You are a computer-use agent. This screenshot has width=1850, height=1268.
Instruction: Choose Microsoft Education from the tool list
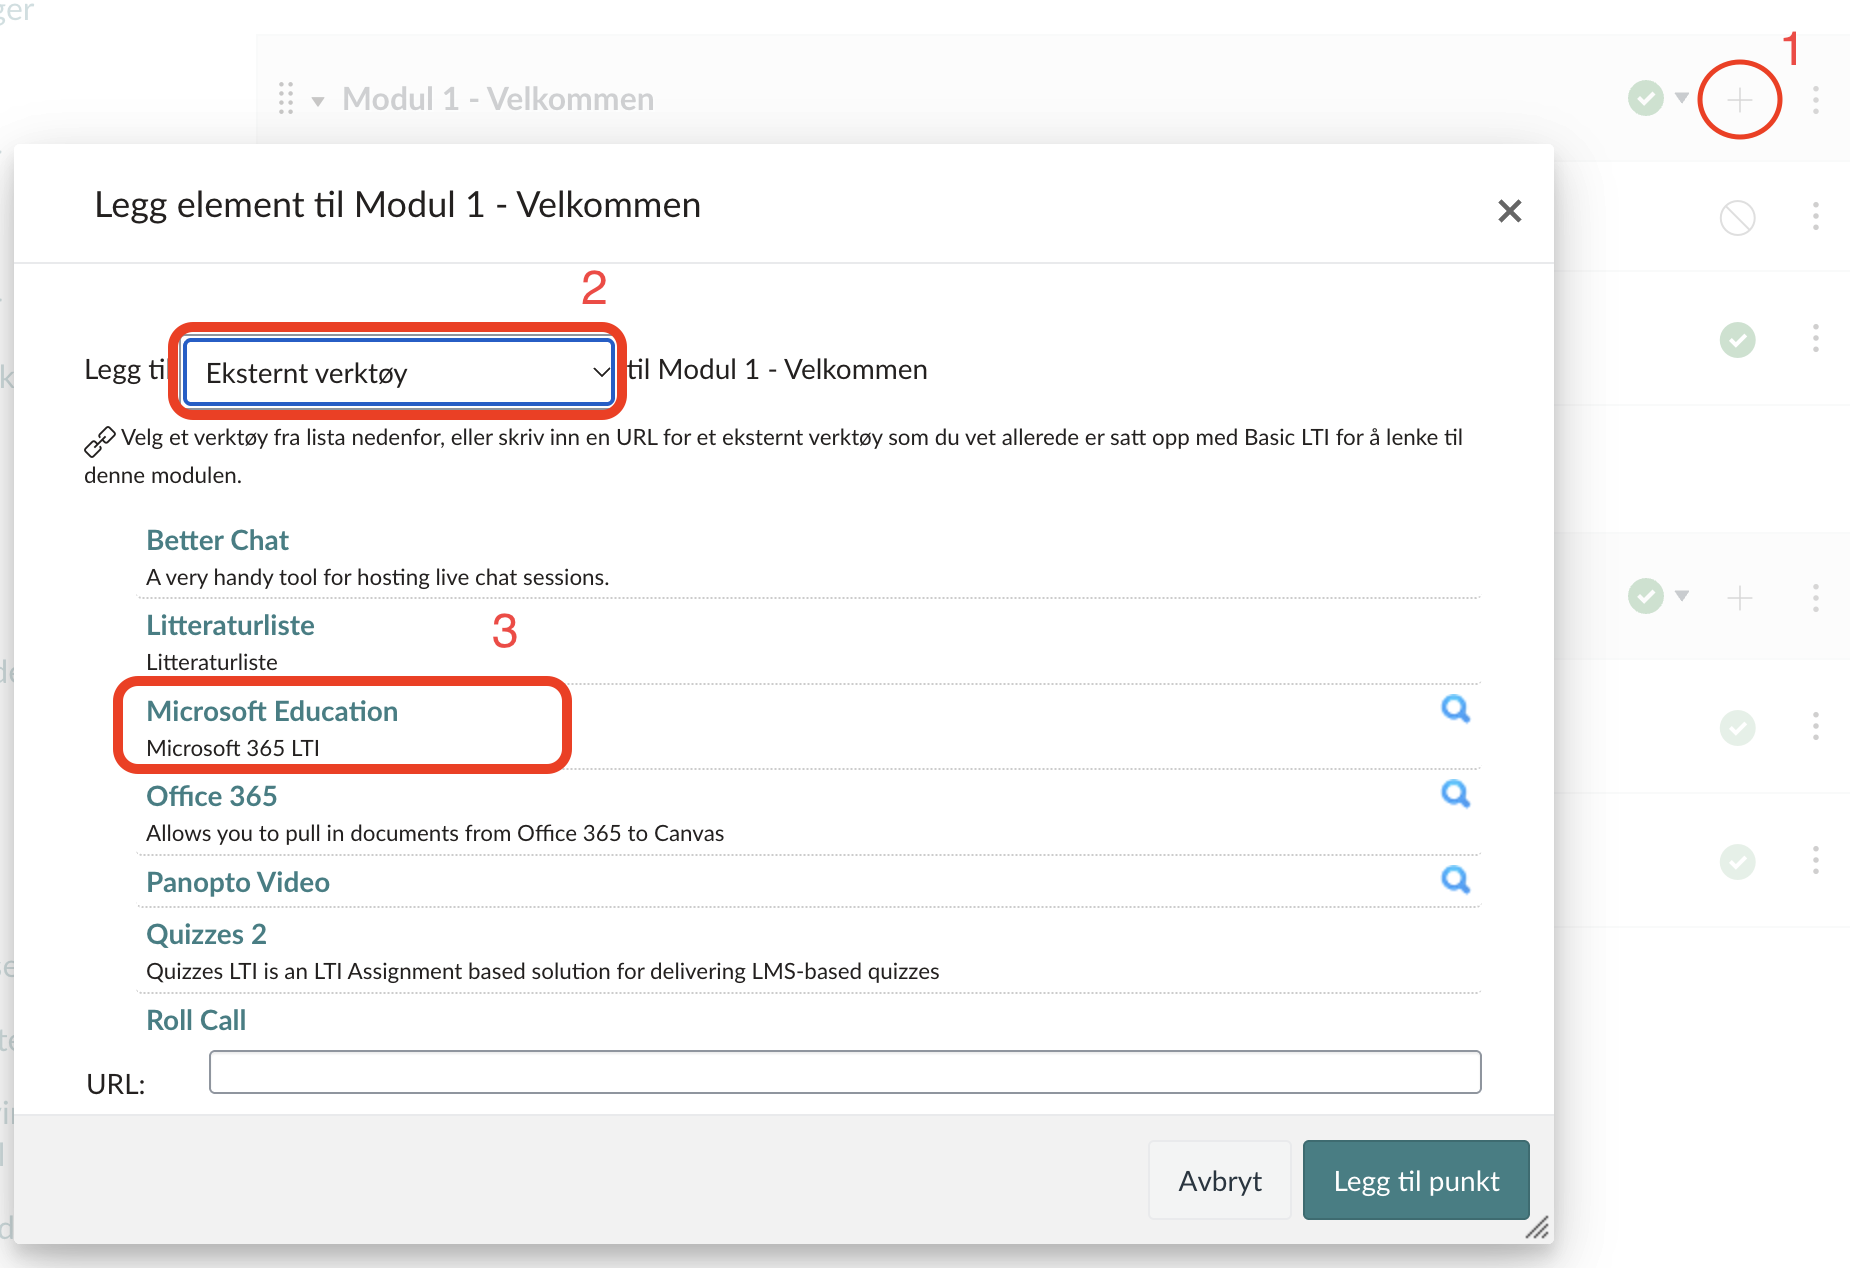tap(272, 711)
